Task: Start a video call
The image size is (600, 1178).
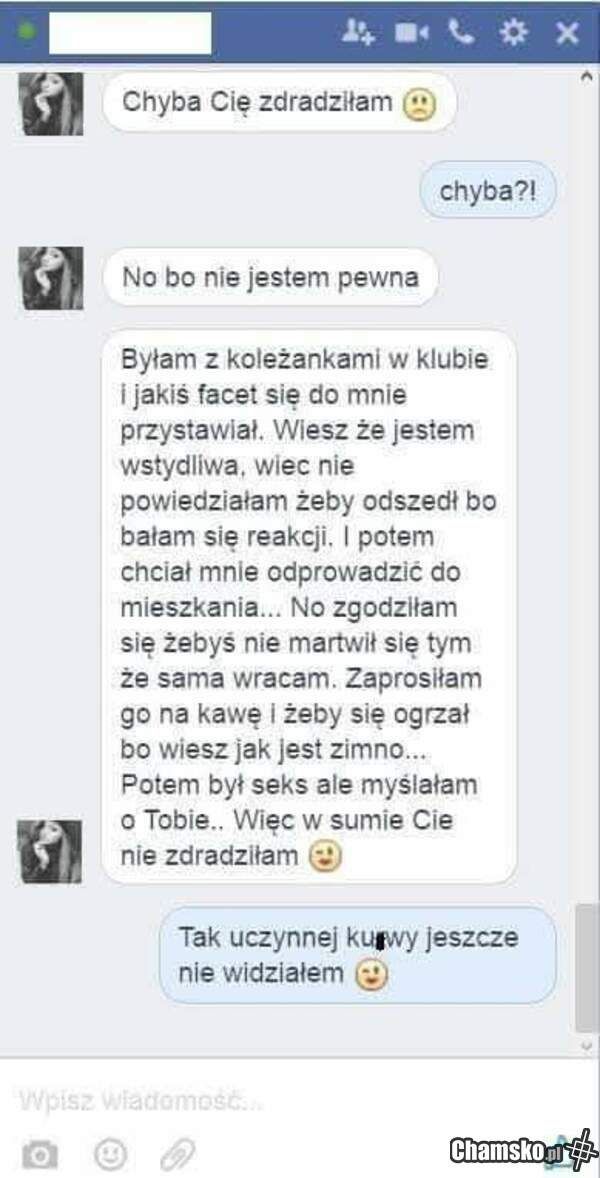Action: (x=411, y=32)
